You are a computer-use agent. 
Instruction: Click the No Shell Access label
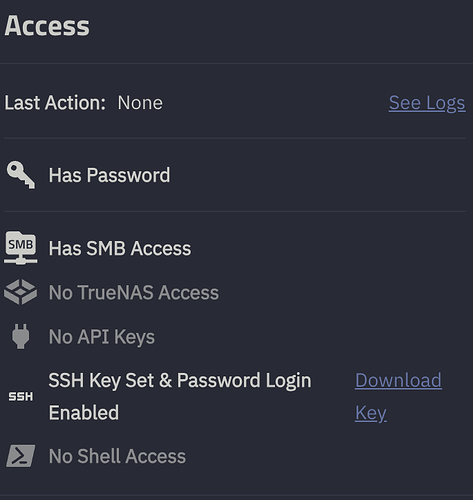click(x=117, y=456)
